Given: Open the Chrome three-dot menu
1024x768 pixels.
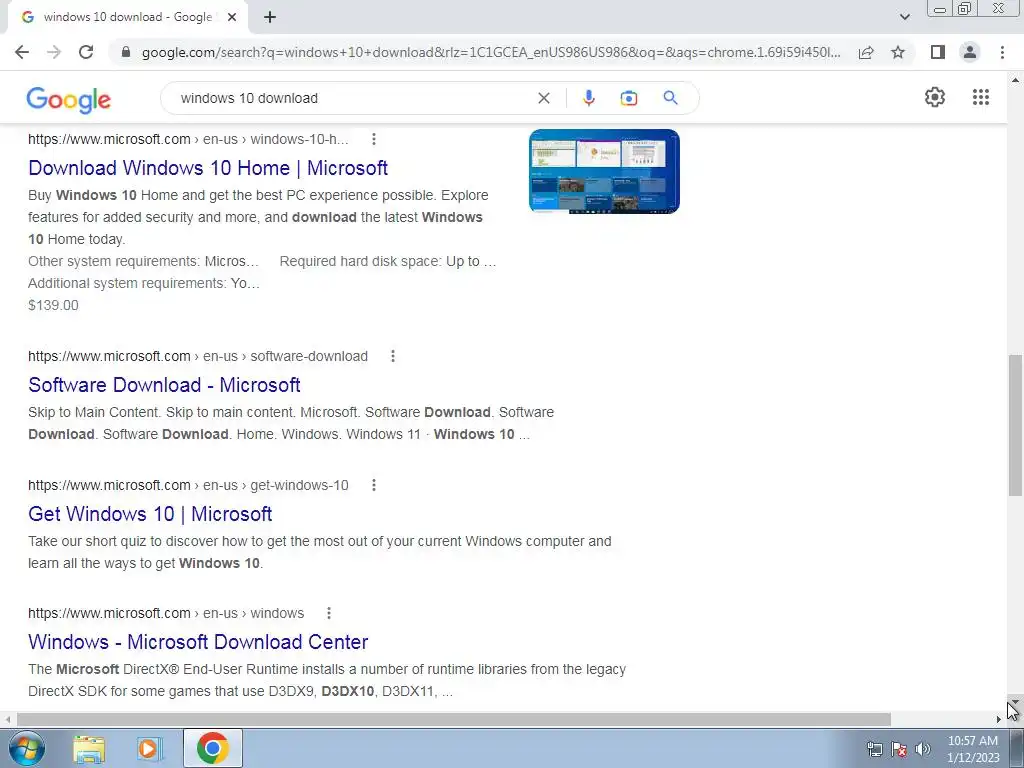Looking at the screenshot, I should click(x=1002, y=52).
